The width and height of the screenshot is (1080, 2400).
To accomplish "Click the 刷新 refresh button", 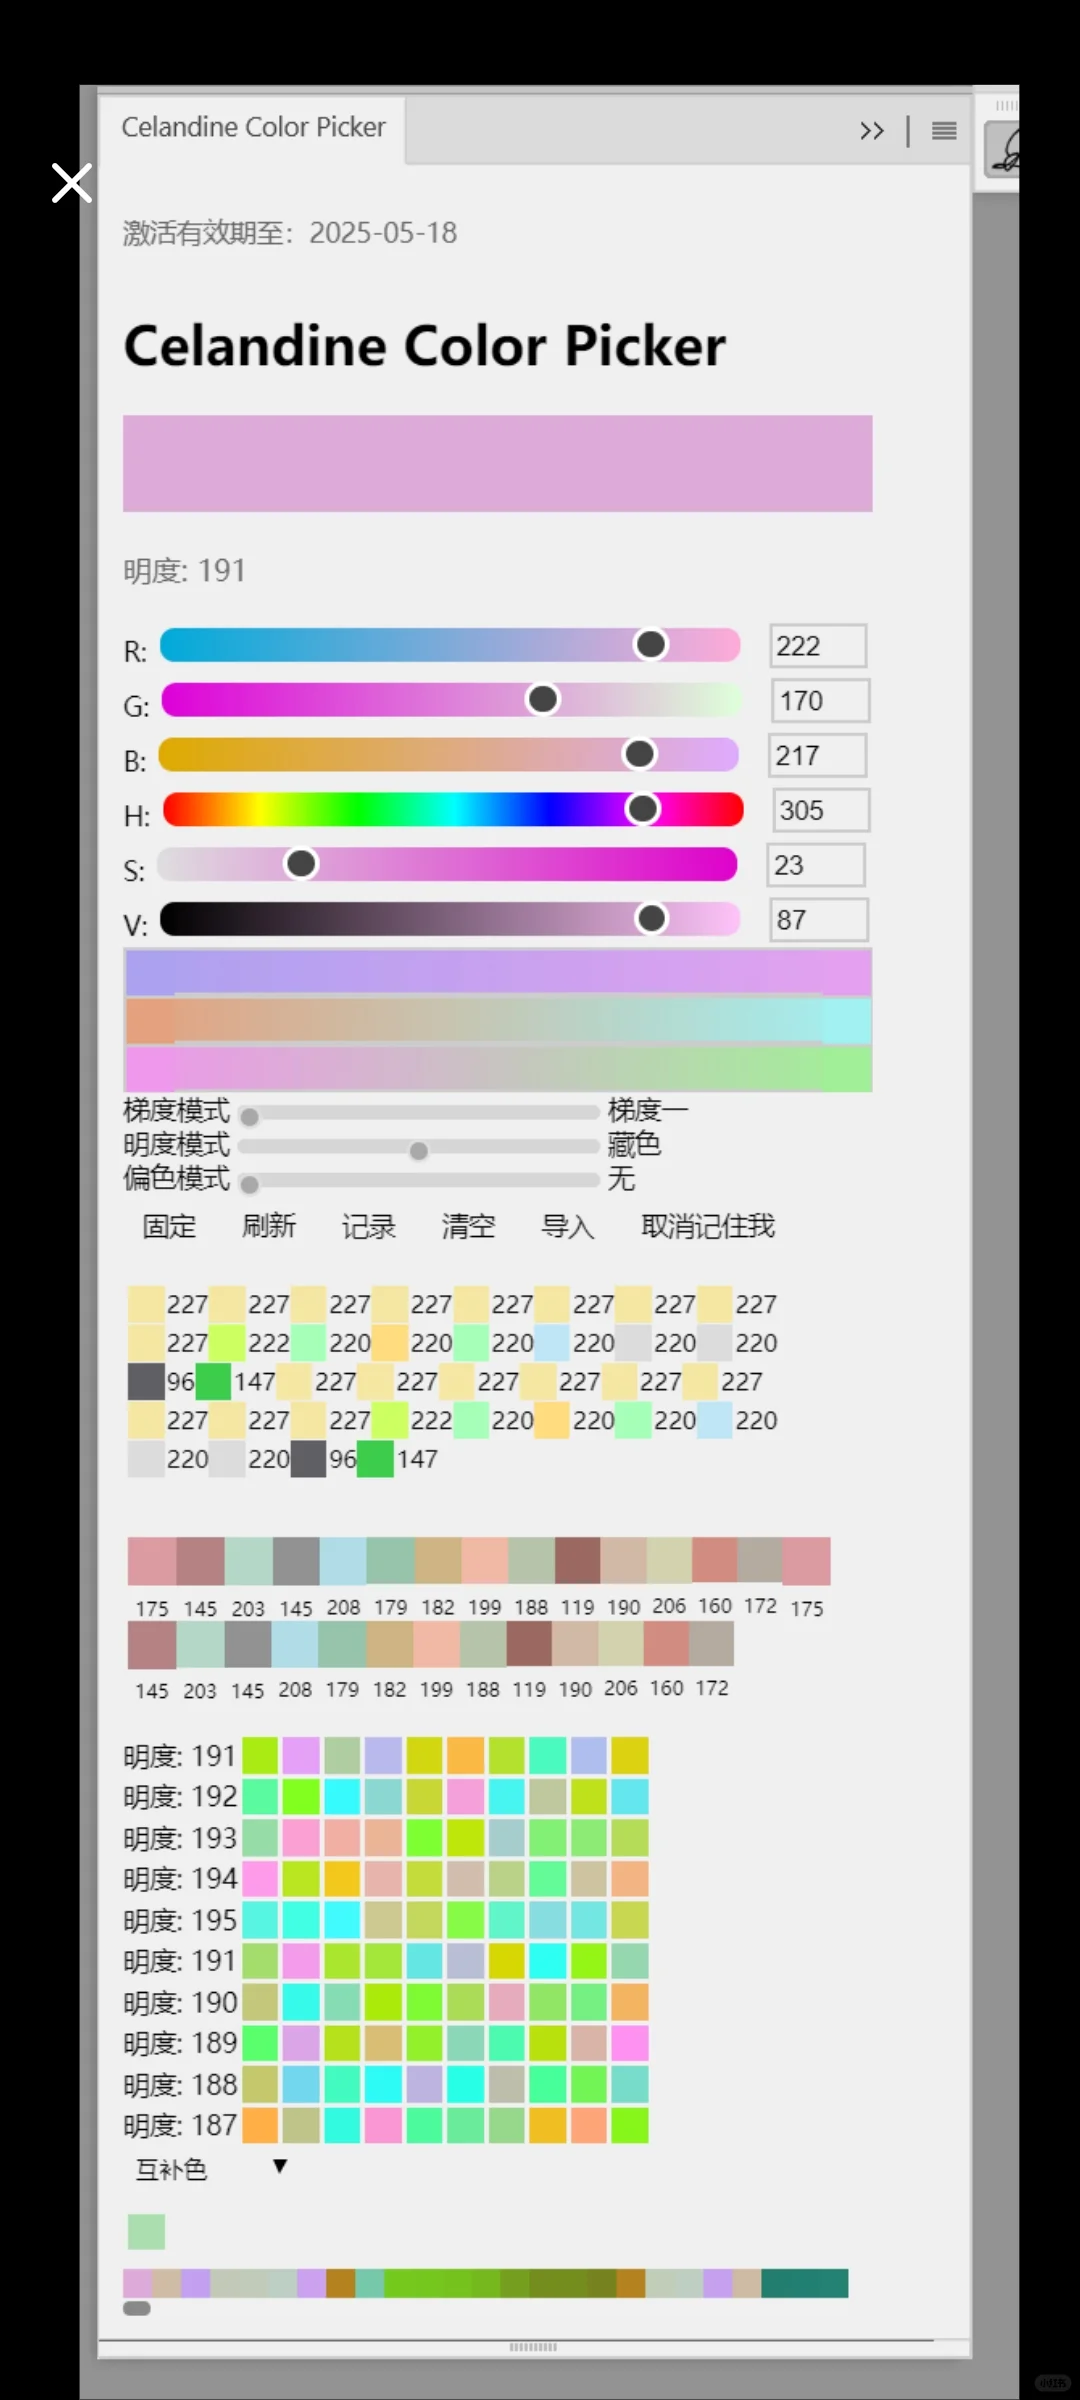I will pos(269,1226).
